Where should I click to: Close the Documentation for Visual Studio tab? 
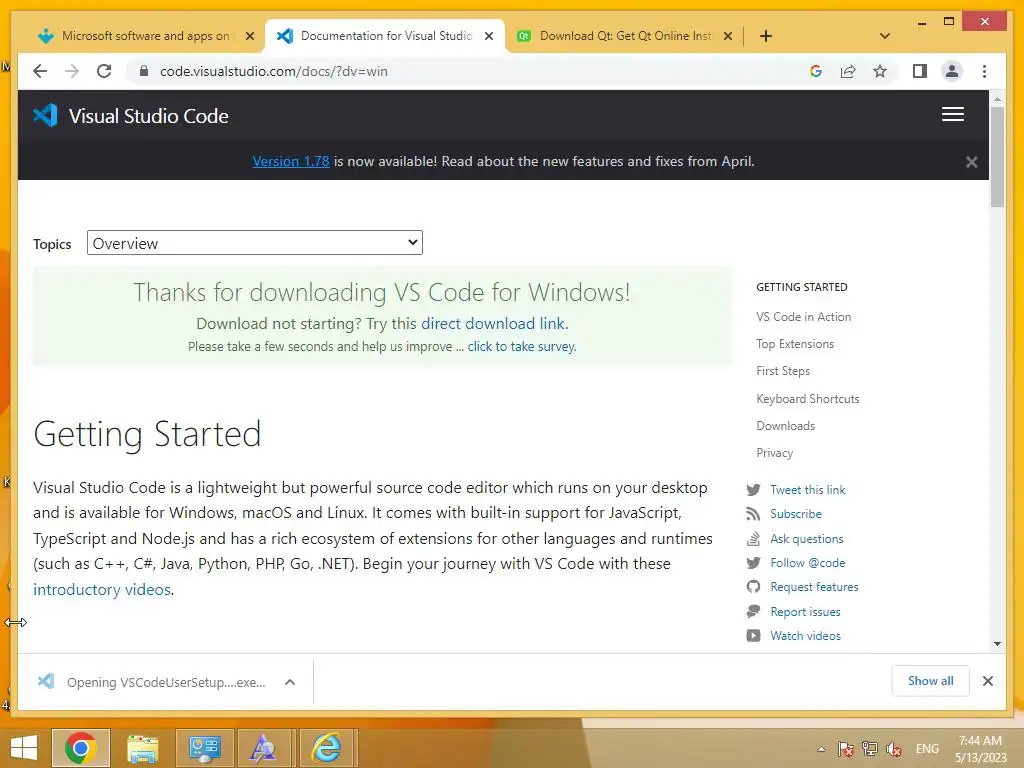tap(488, 36)
